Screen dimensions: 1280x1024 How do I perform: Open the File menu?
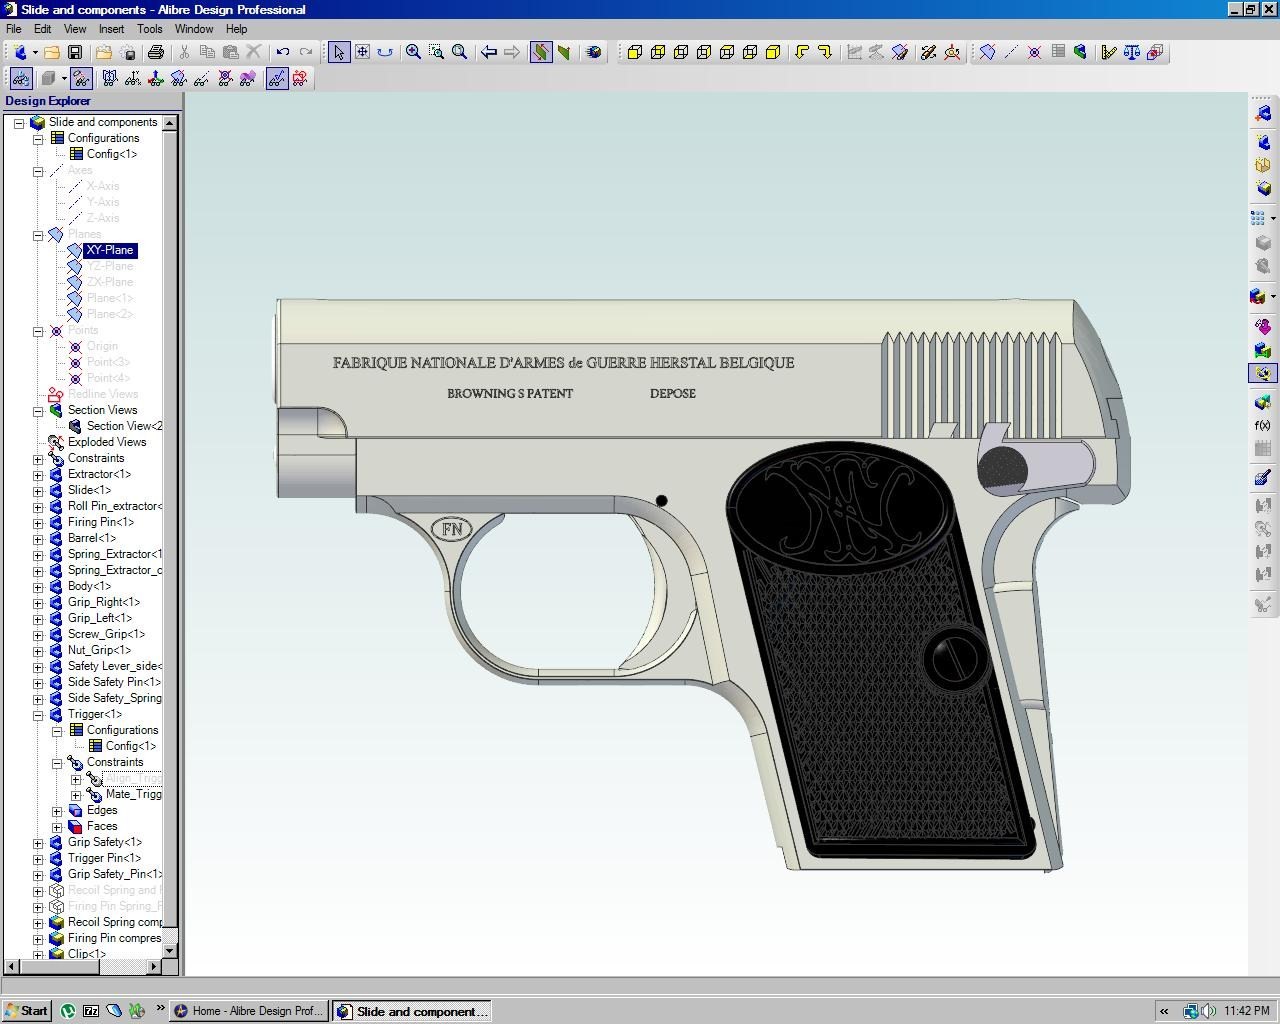point(14,29)
